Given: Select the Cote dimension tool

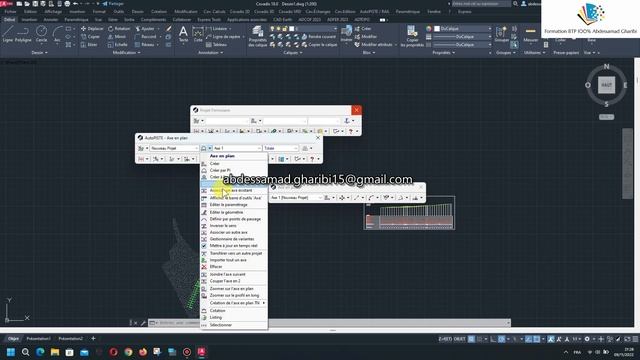Looking at the screenshot, I should 198,34.
